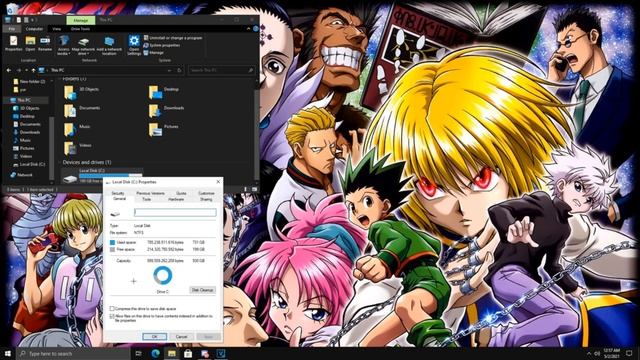Open Microsoft Edge from the taskbar
This screenshot has width=640, height=360.
click(155, 353)
